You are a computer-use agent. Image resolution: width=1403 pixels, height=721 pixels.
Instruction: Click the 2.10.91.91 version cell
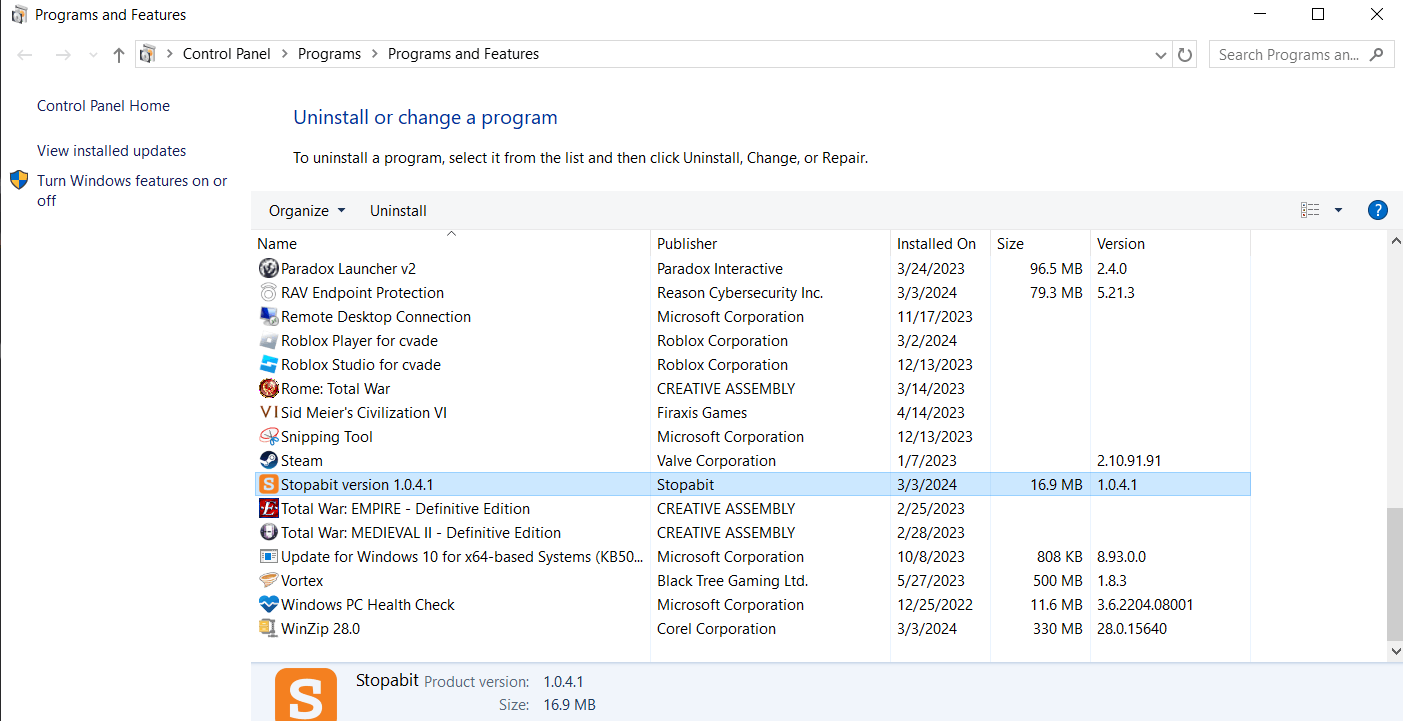click(1129, 460)
